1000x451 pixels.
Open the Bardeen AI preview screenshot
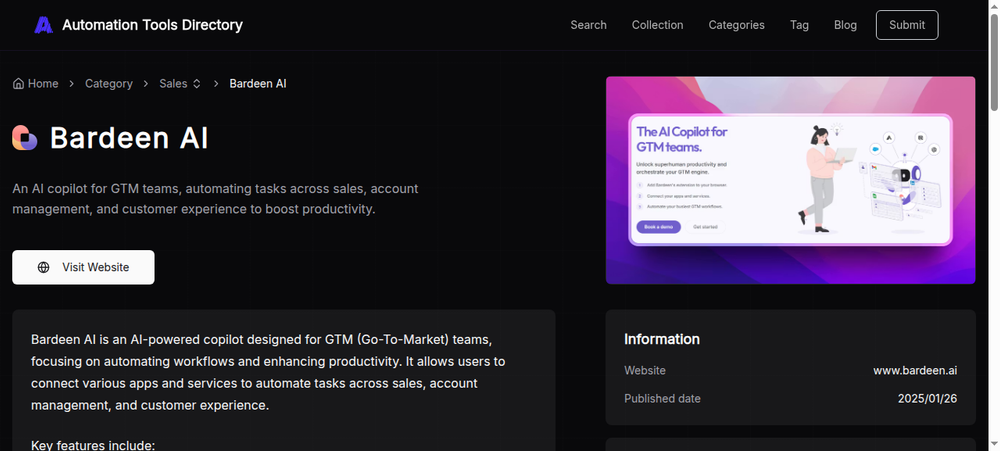pos(790,180)
